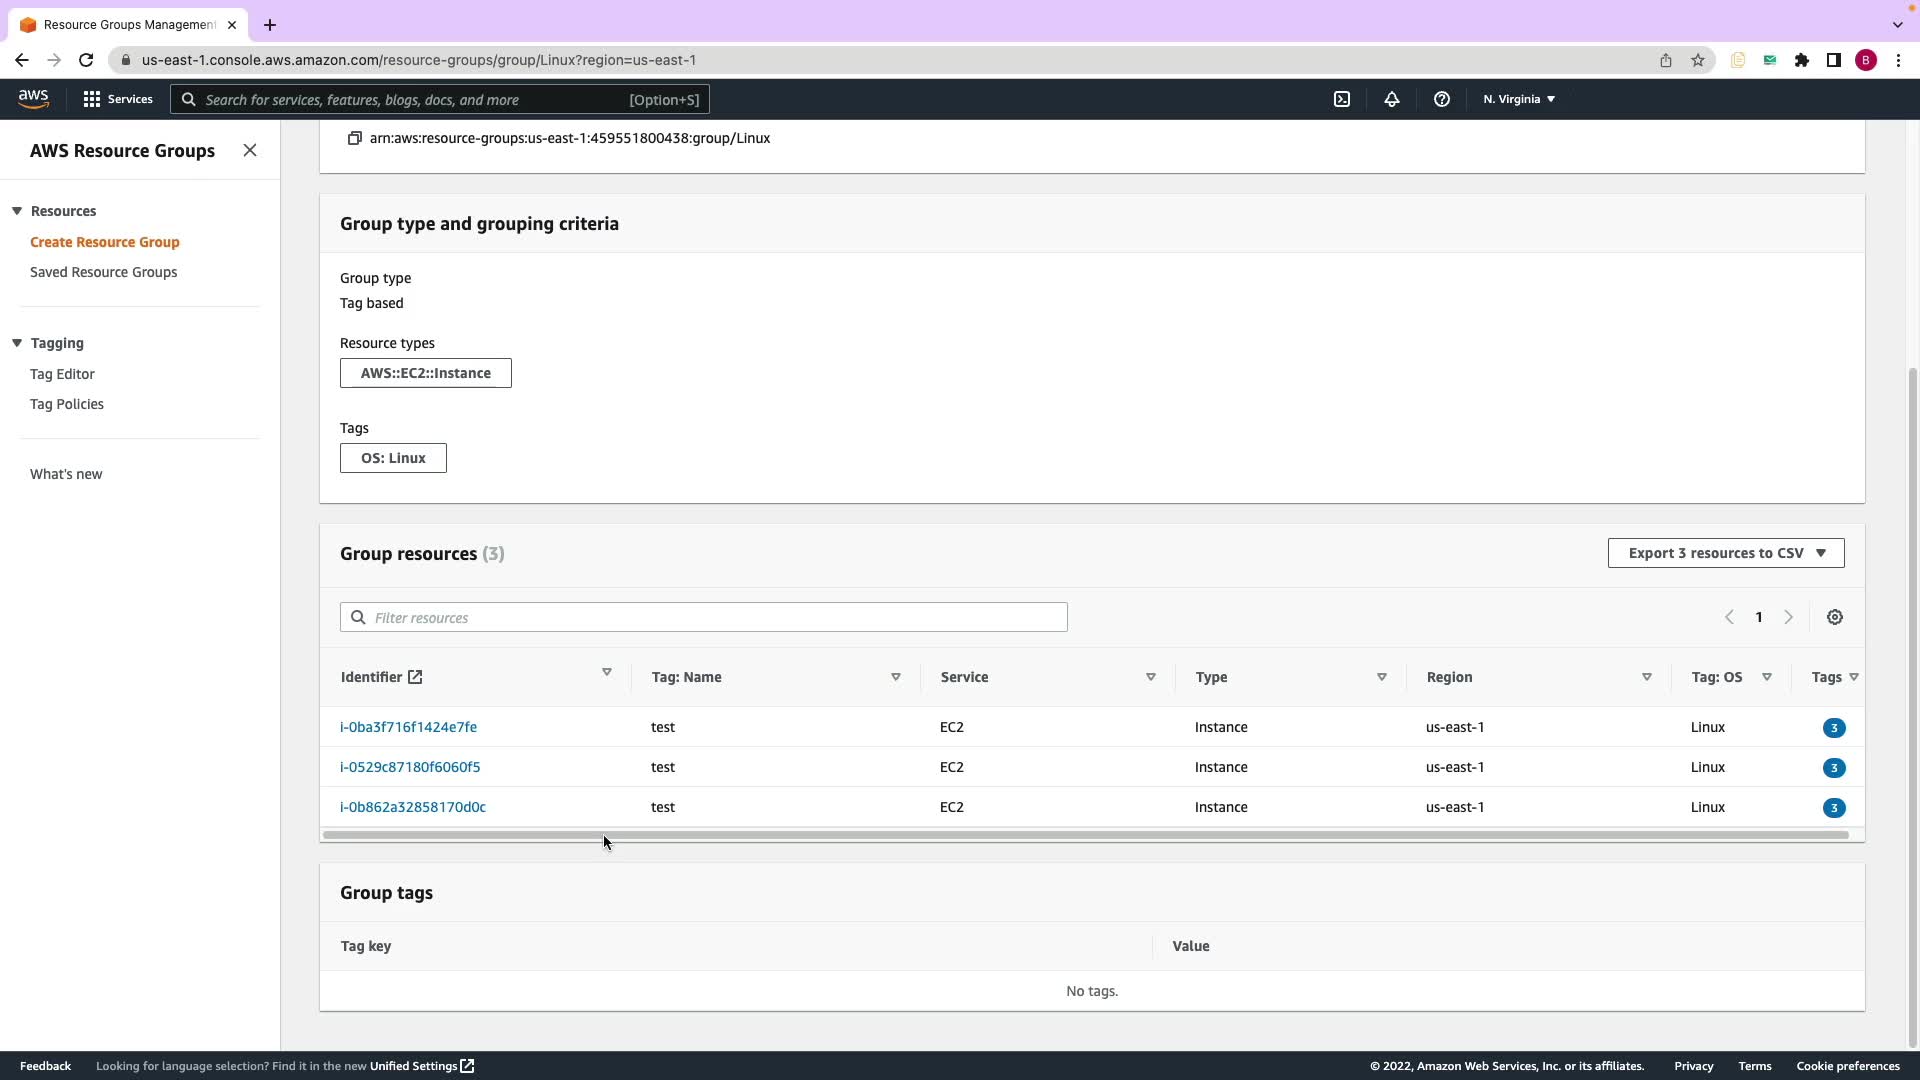Expand Export 3 resources to CSV dropdown

pyautogui.click(x=1725, y=553)
